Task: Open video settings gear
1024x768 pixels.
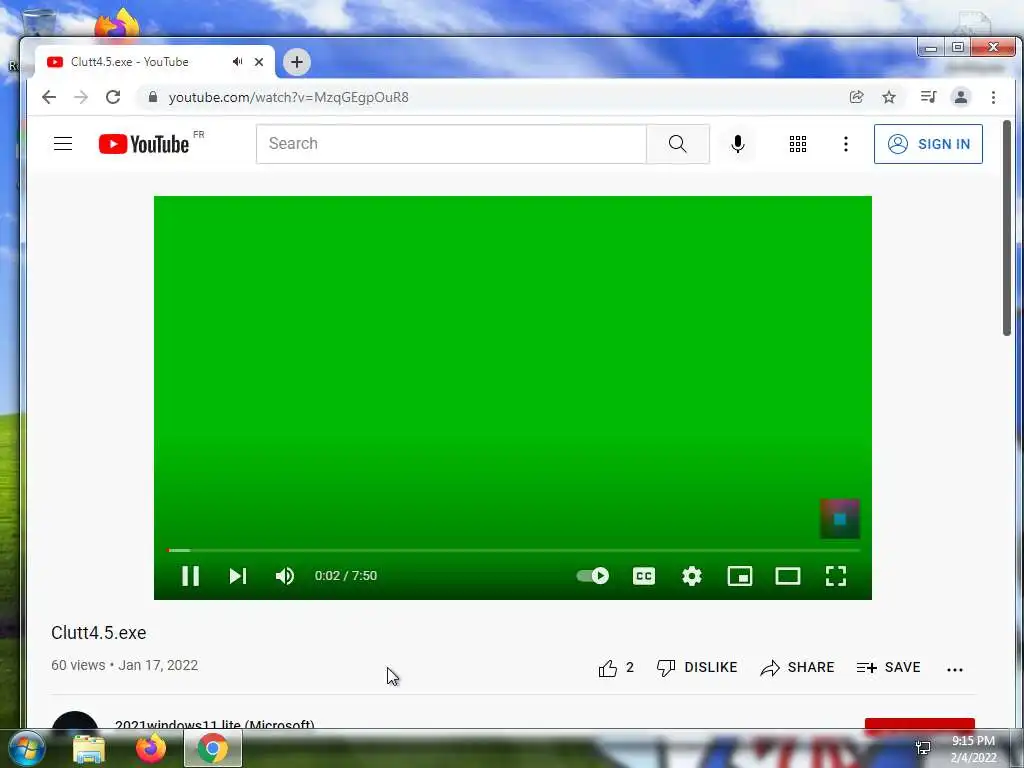Action: pyautogui.click(x=692, y=575)
